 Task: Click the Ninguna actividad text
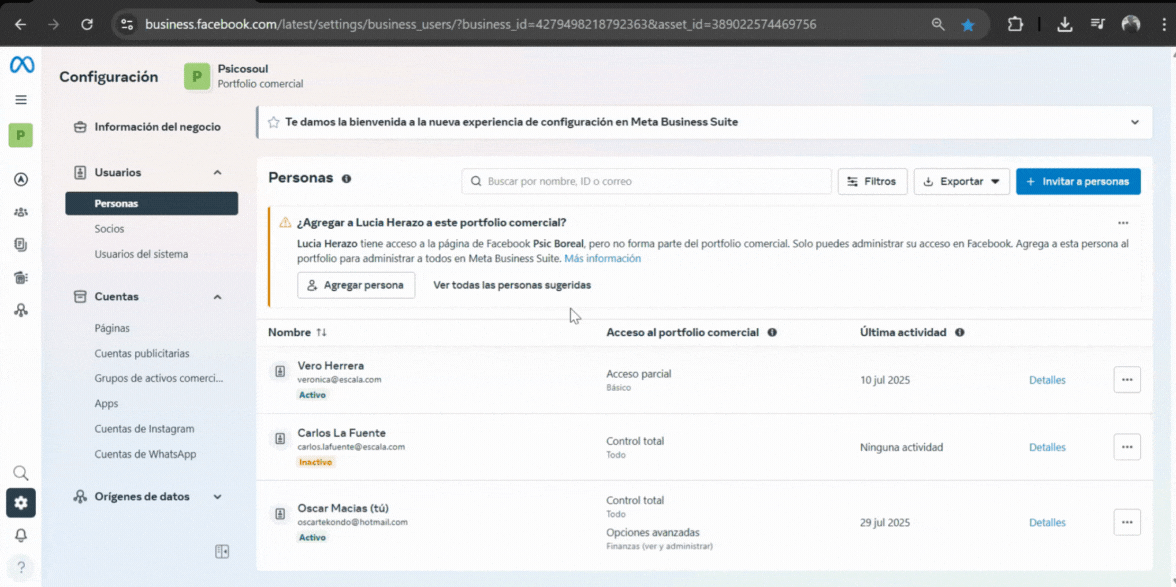pos(902,448)
